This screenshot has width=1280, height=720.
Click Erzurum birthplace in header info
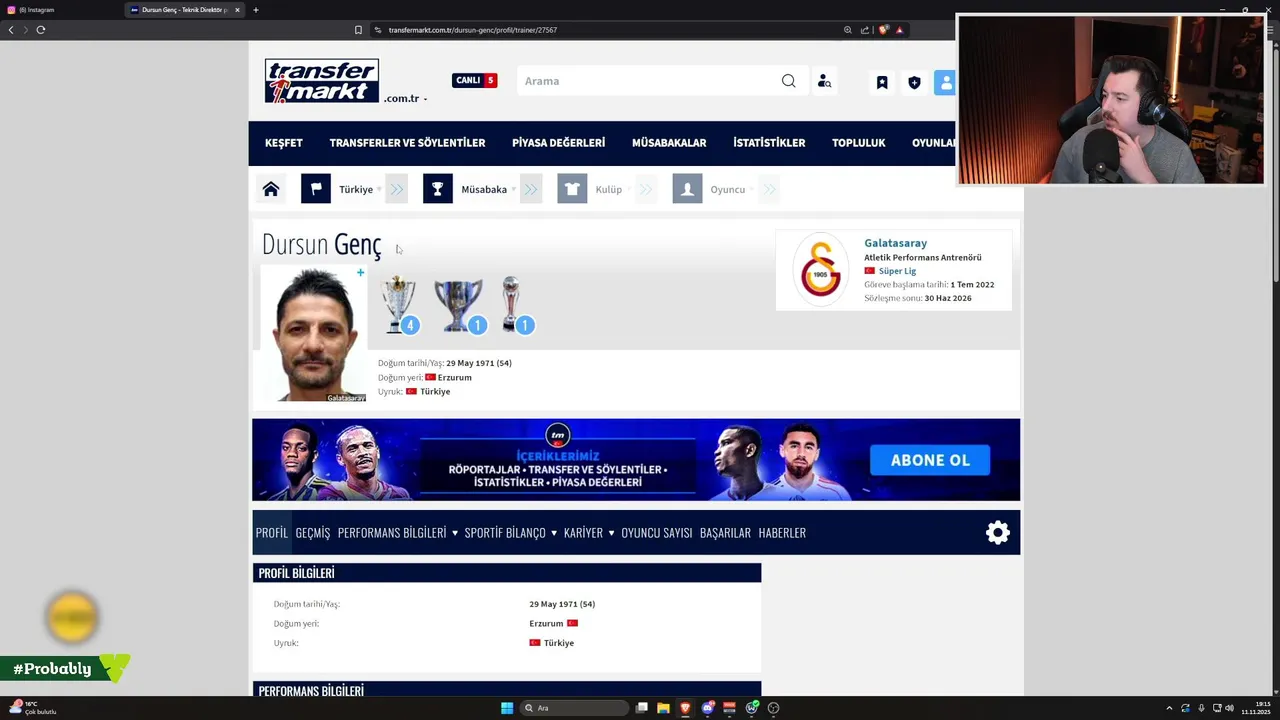(x=454, y=377)
